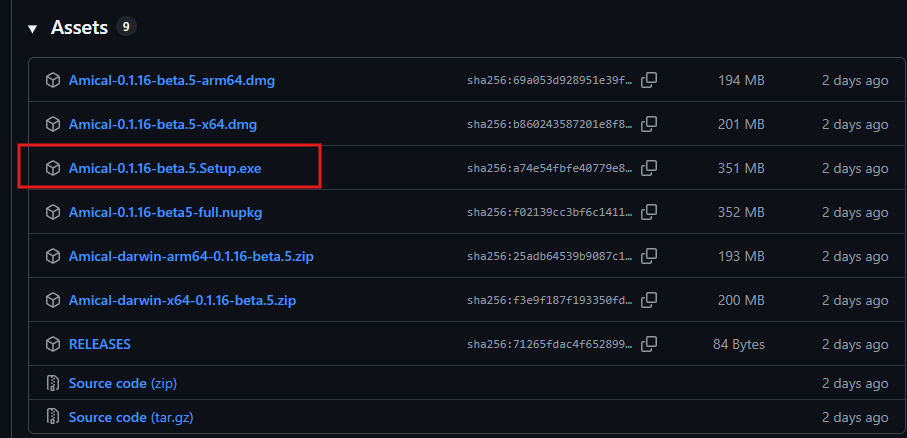Click zip file icon beside Source code (zip)

click(53, 383)
